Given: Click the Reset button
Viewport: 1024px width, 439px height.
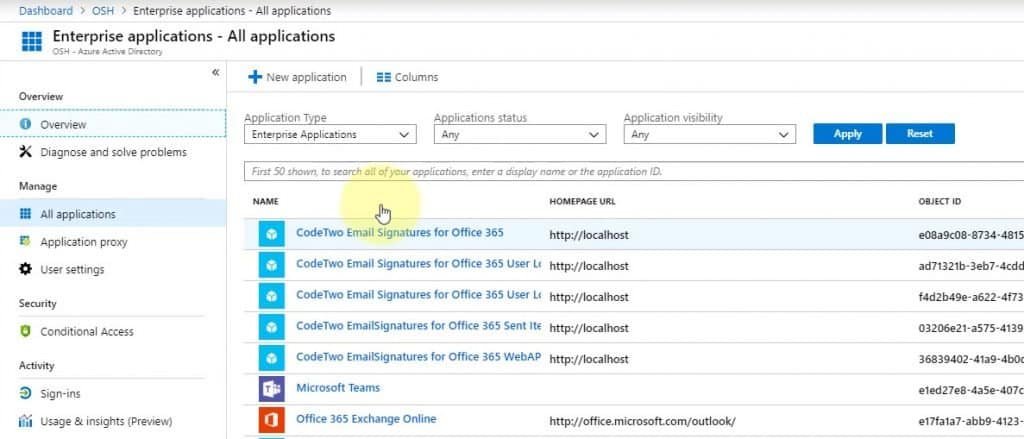Looking at the screenshot, I should pos(920,134).
